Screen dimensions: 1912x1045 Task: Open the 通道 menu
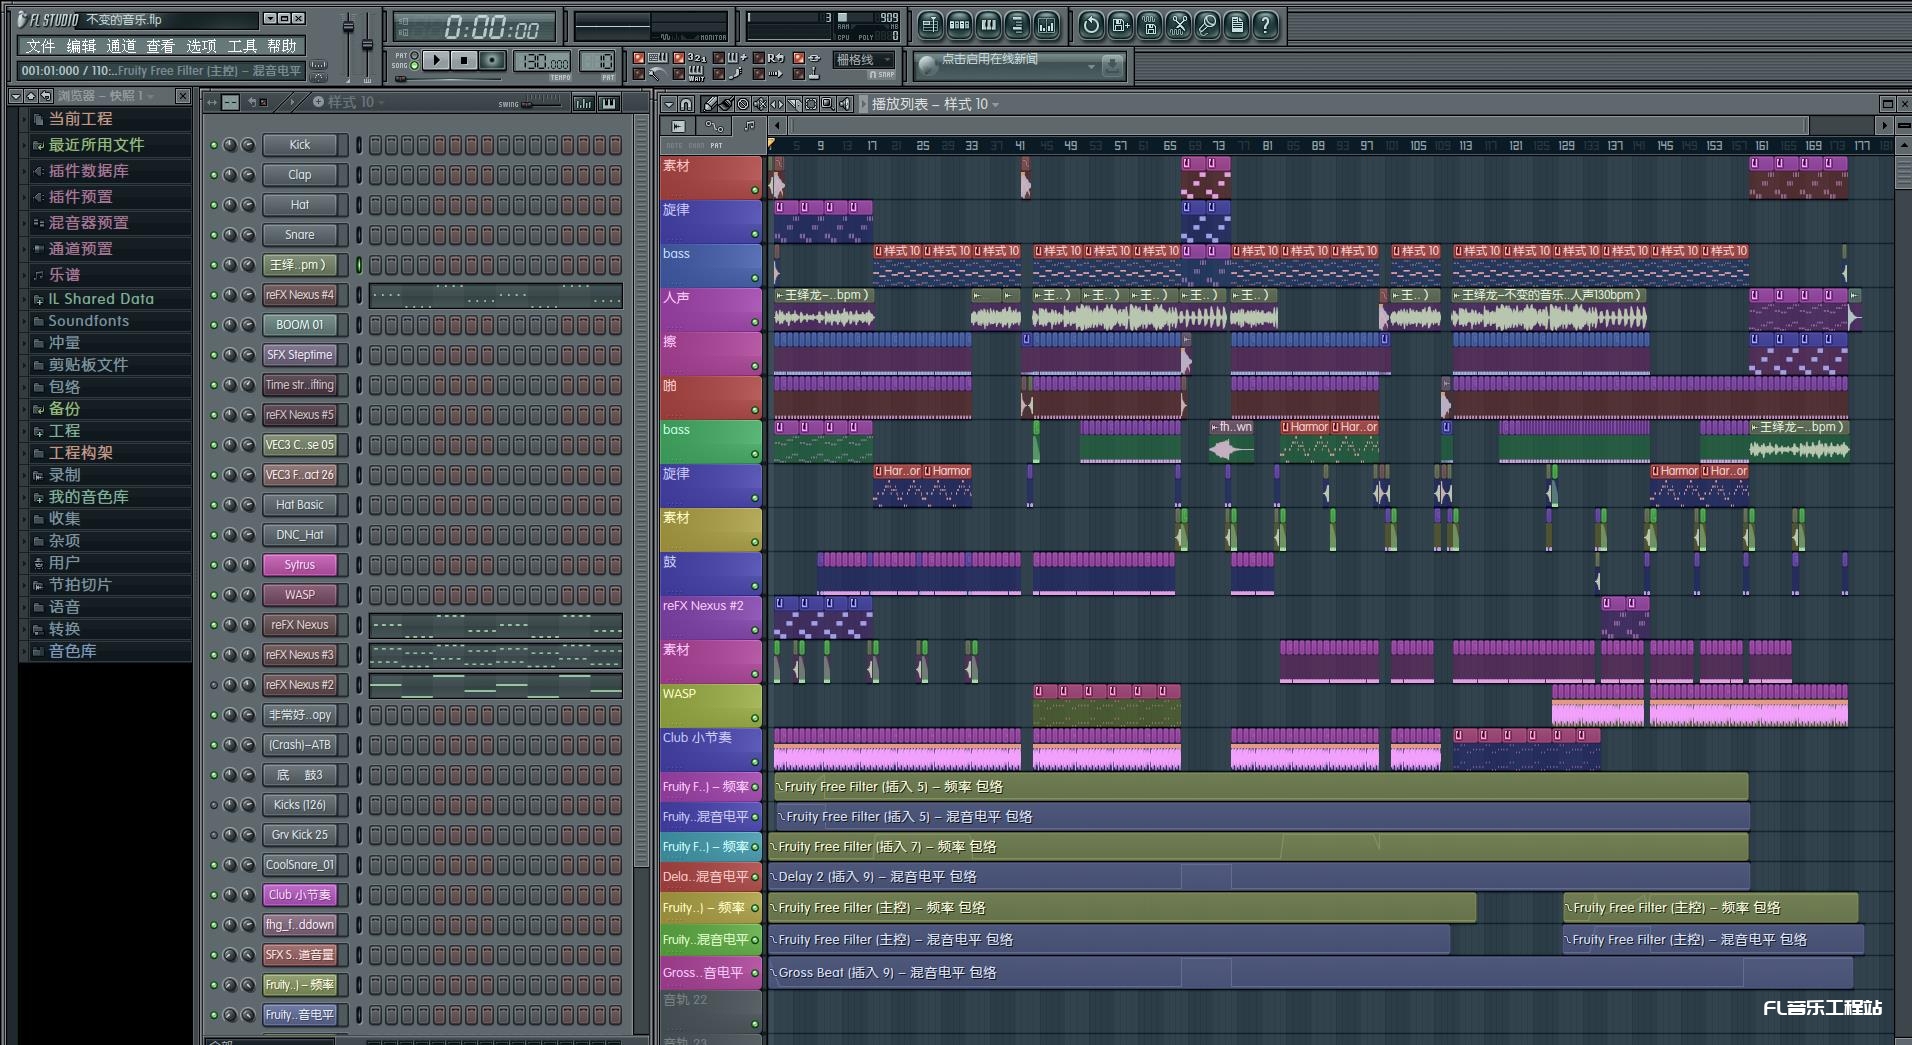click(x=121, y=46)
